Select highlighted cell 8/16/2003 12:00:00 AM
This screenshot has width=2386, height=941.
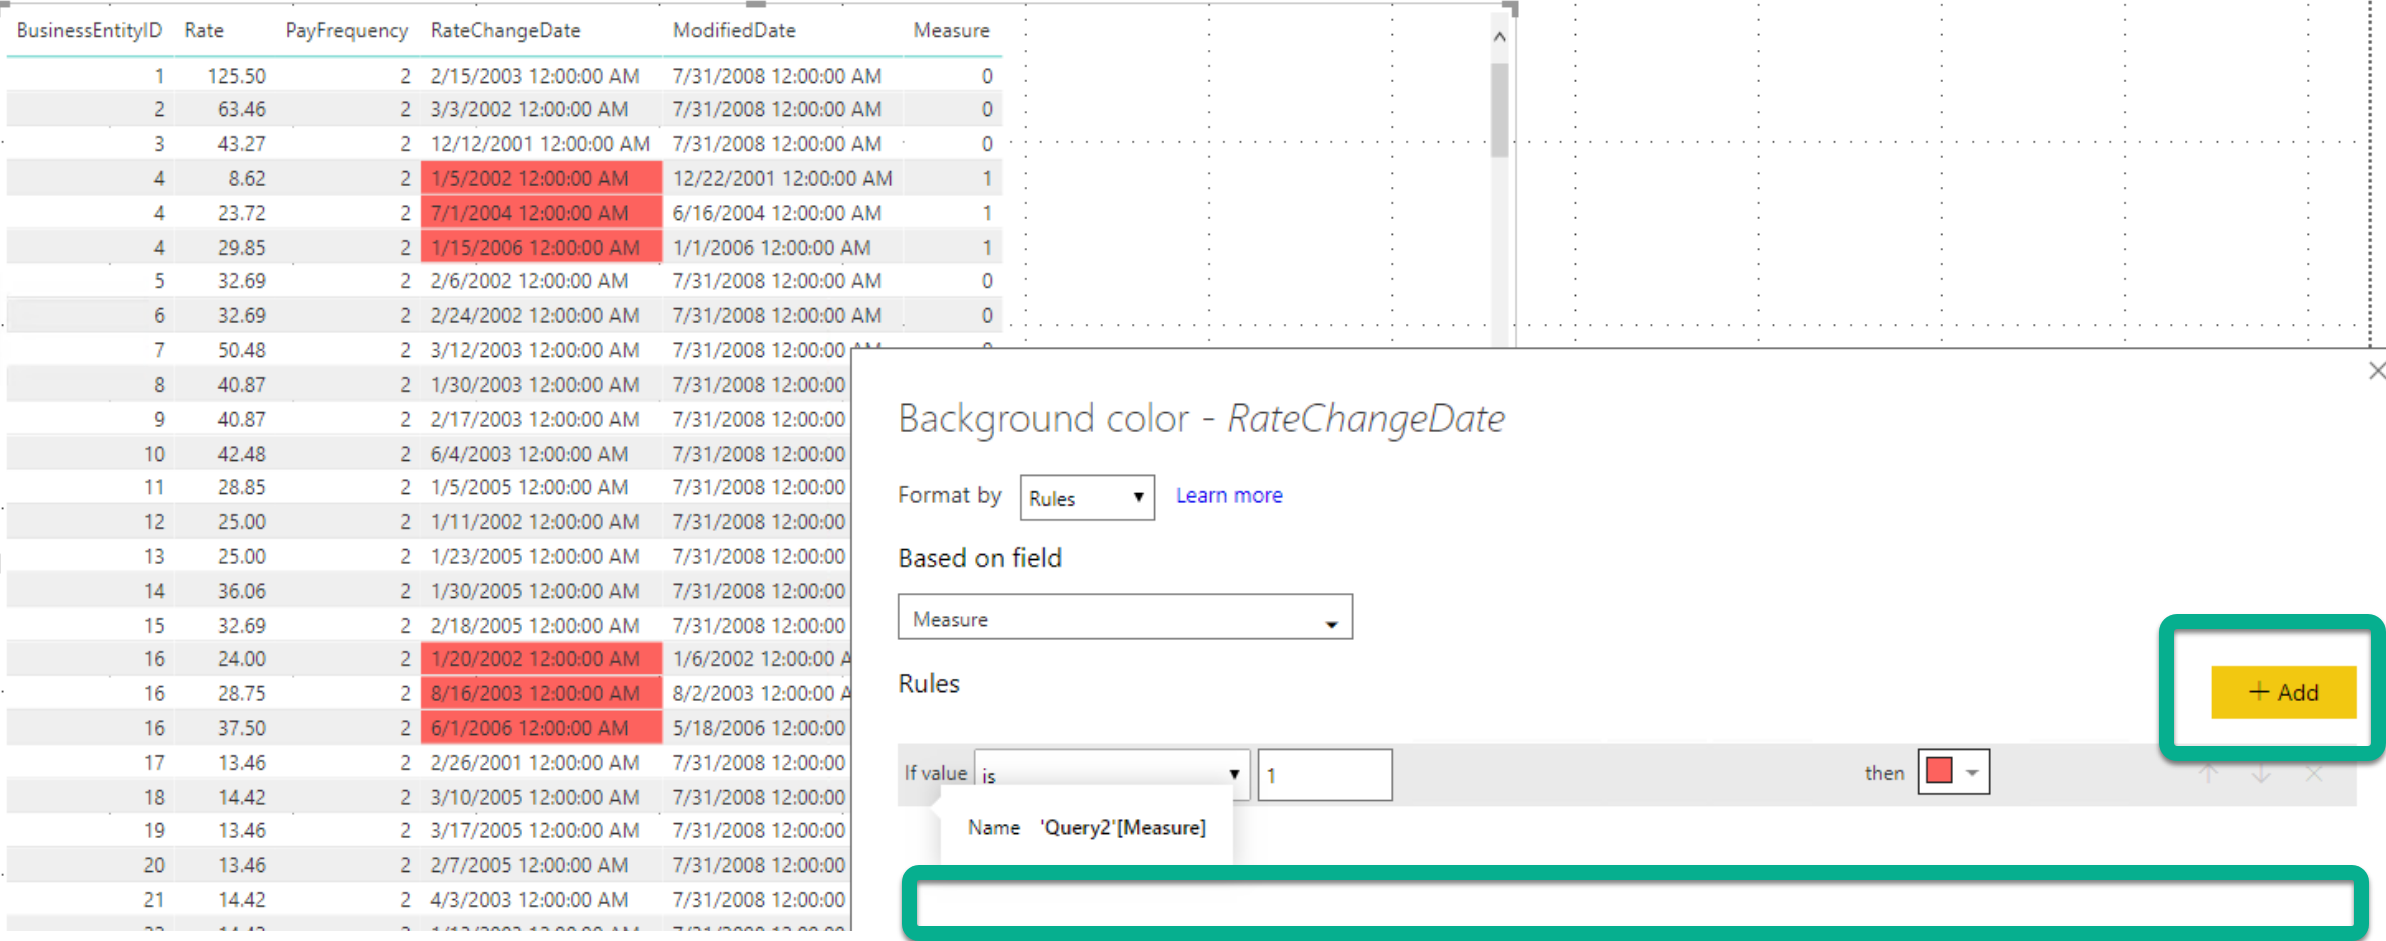pos(541,693)
